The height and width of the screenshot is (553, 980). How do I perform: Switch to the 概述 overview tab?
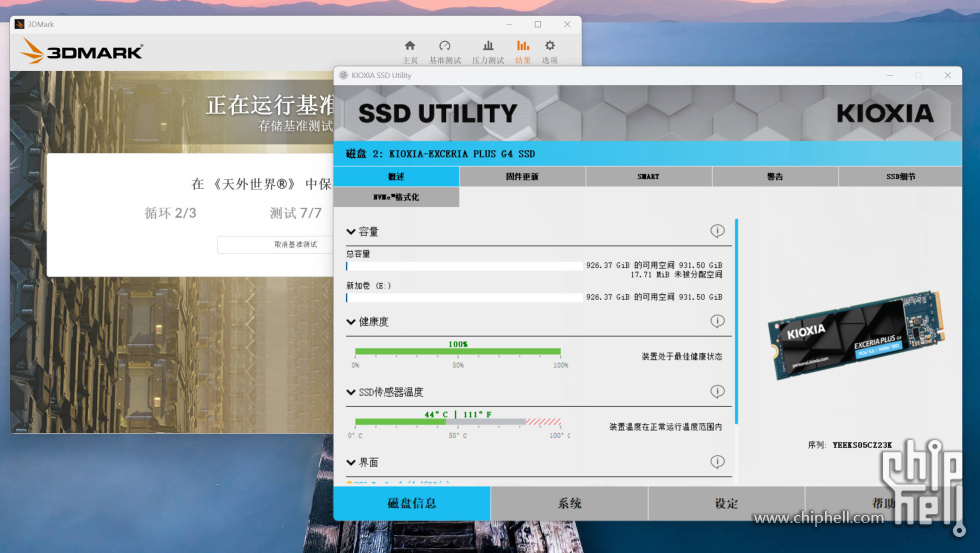[396, 176]
